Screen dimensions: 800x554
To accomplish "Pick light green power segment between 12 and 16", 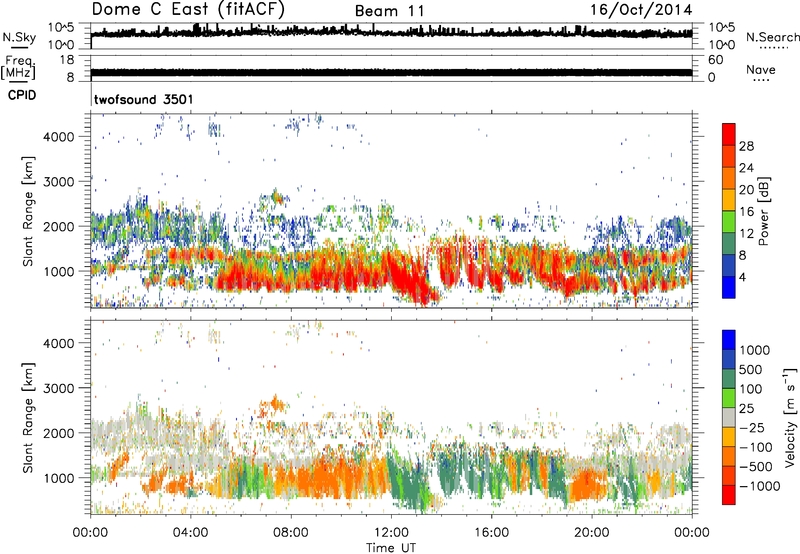I will (x=729, y=221).
